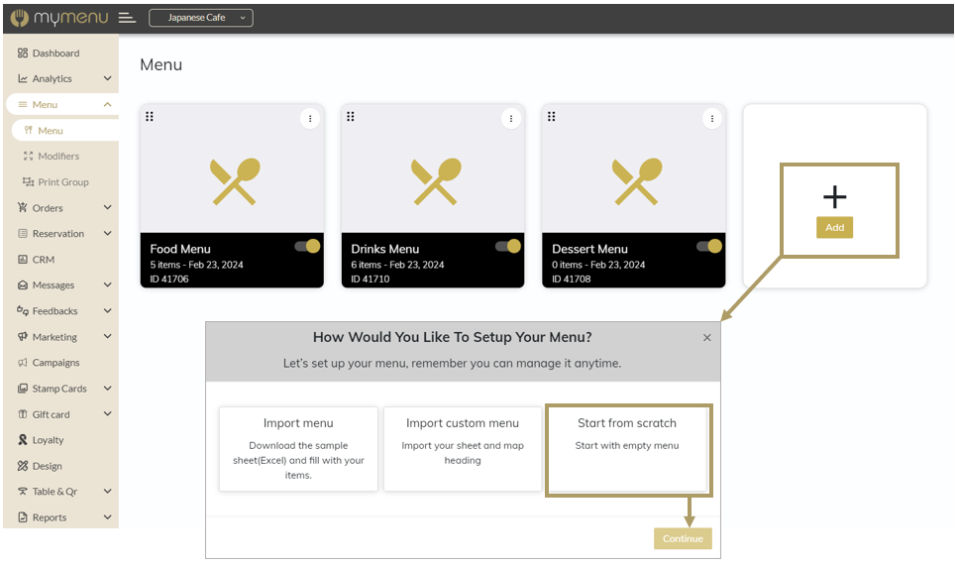Select the Start from scratch option
The height and width of the screenshot is (561, 955).
click(x=627, y=448)
